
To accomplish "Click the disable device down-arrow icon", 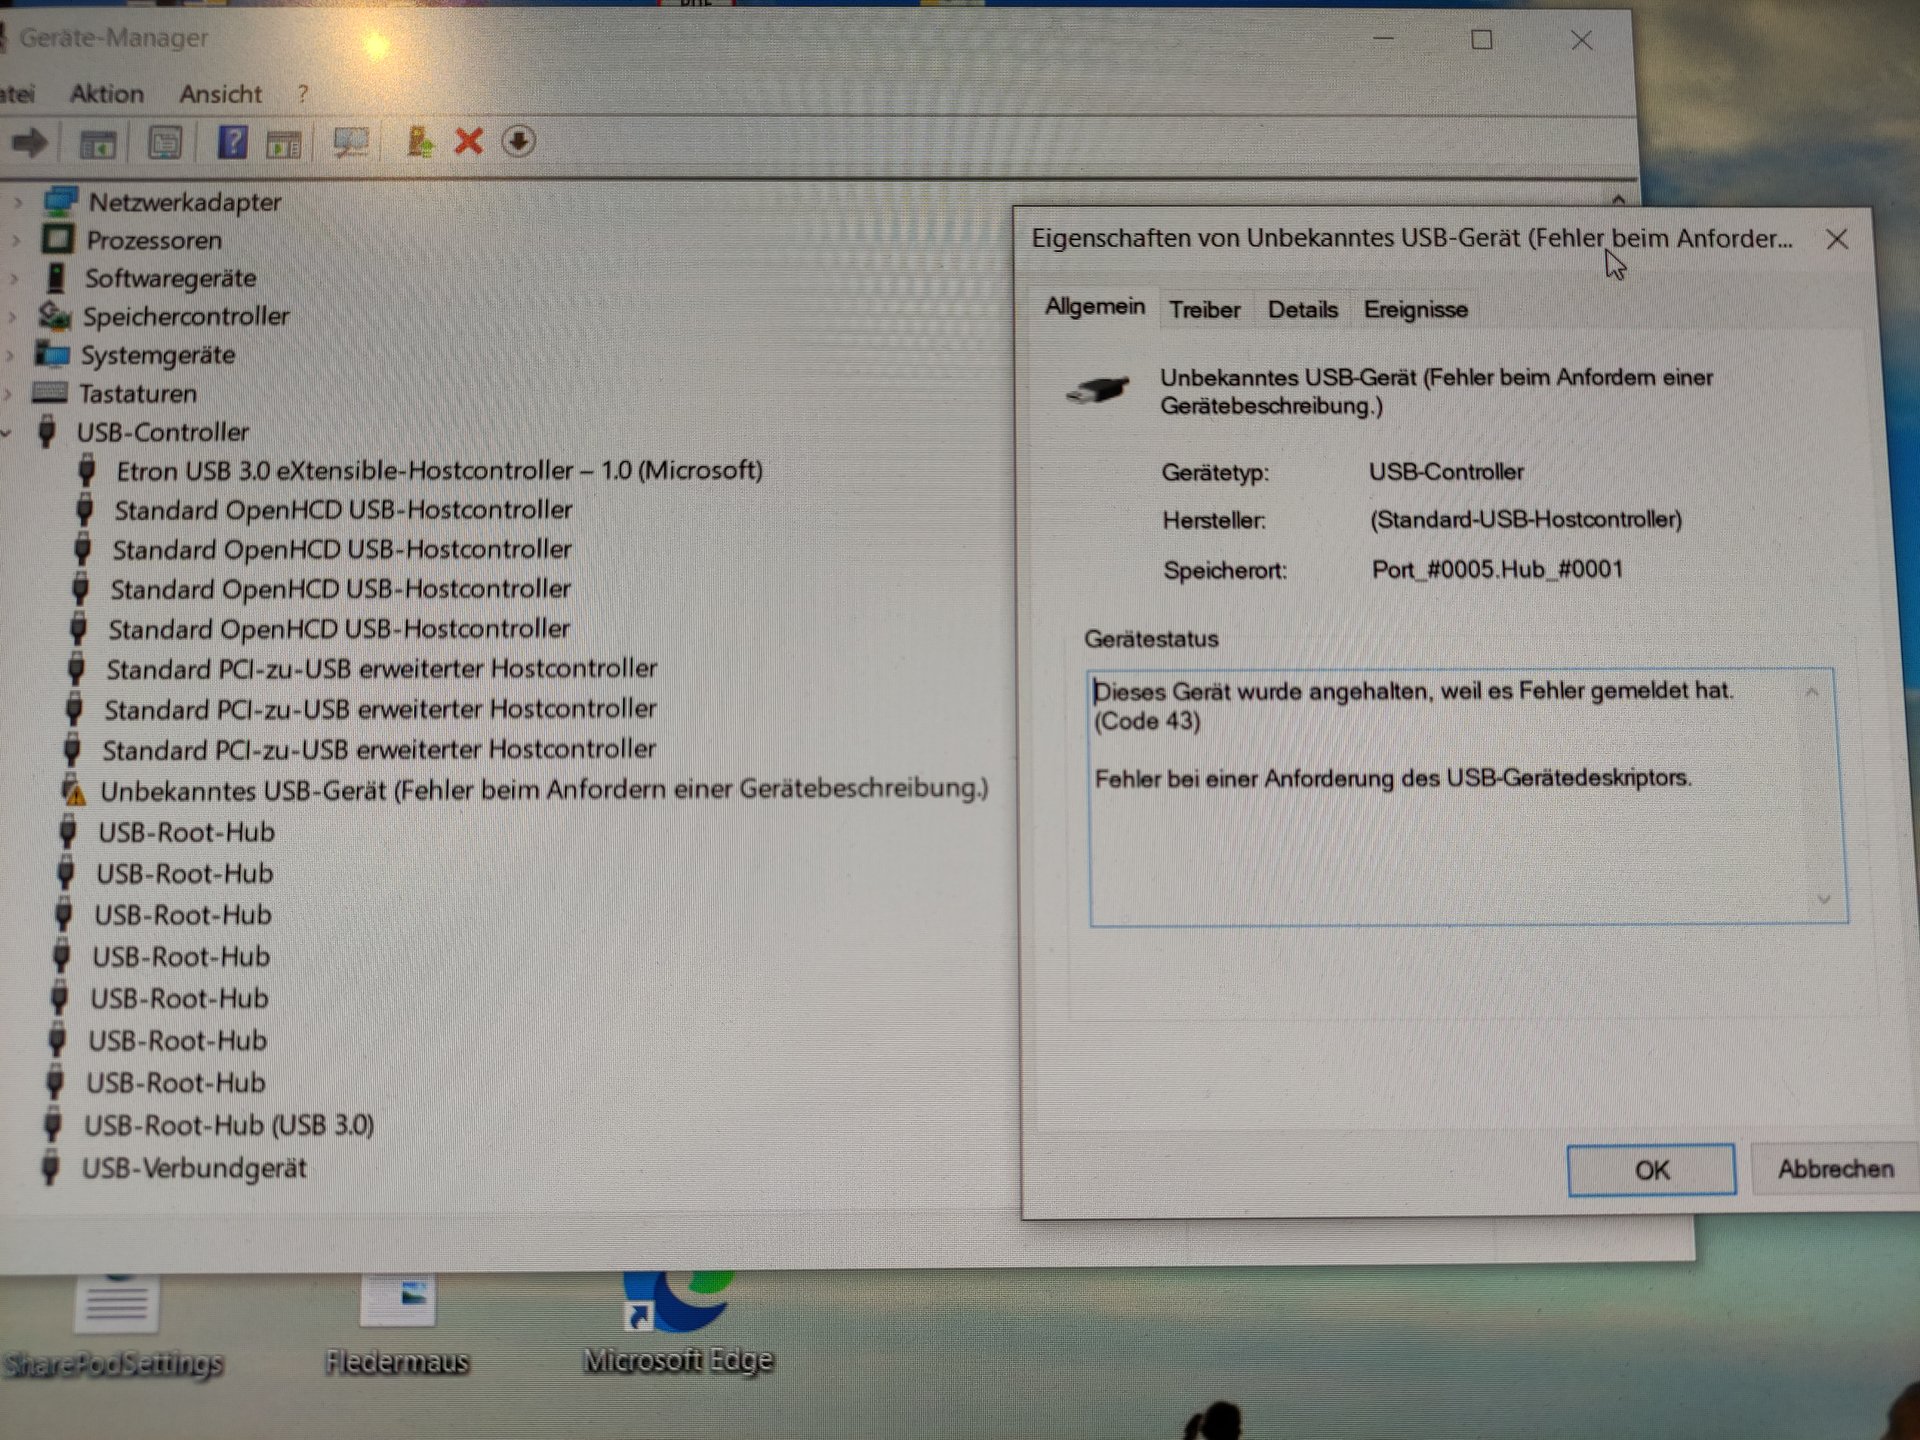I will [518, 141].
